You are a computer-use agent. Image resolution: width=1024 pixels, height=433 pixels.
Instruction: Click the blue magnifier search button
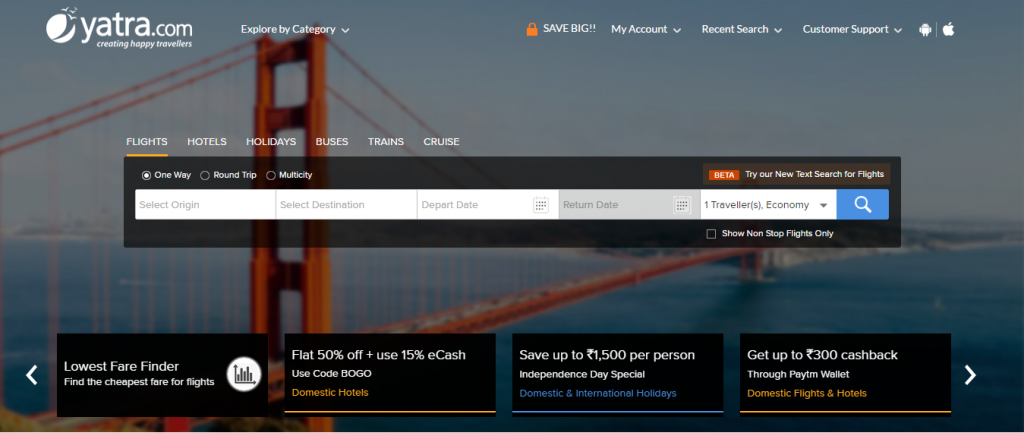point(863,204)
